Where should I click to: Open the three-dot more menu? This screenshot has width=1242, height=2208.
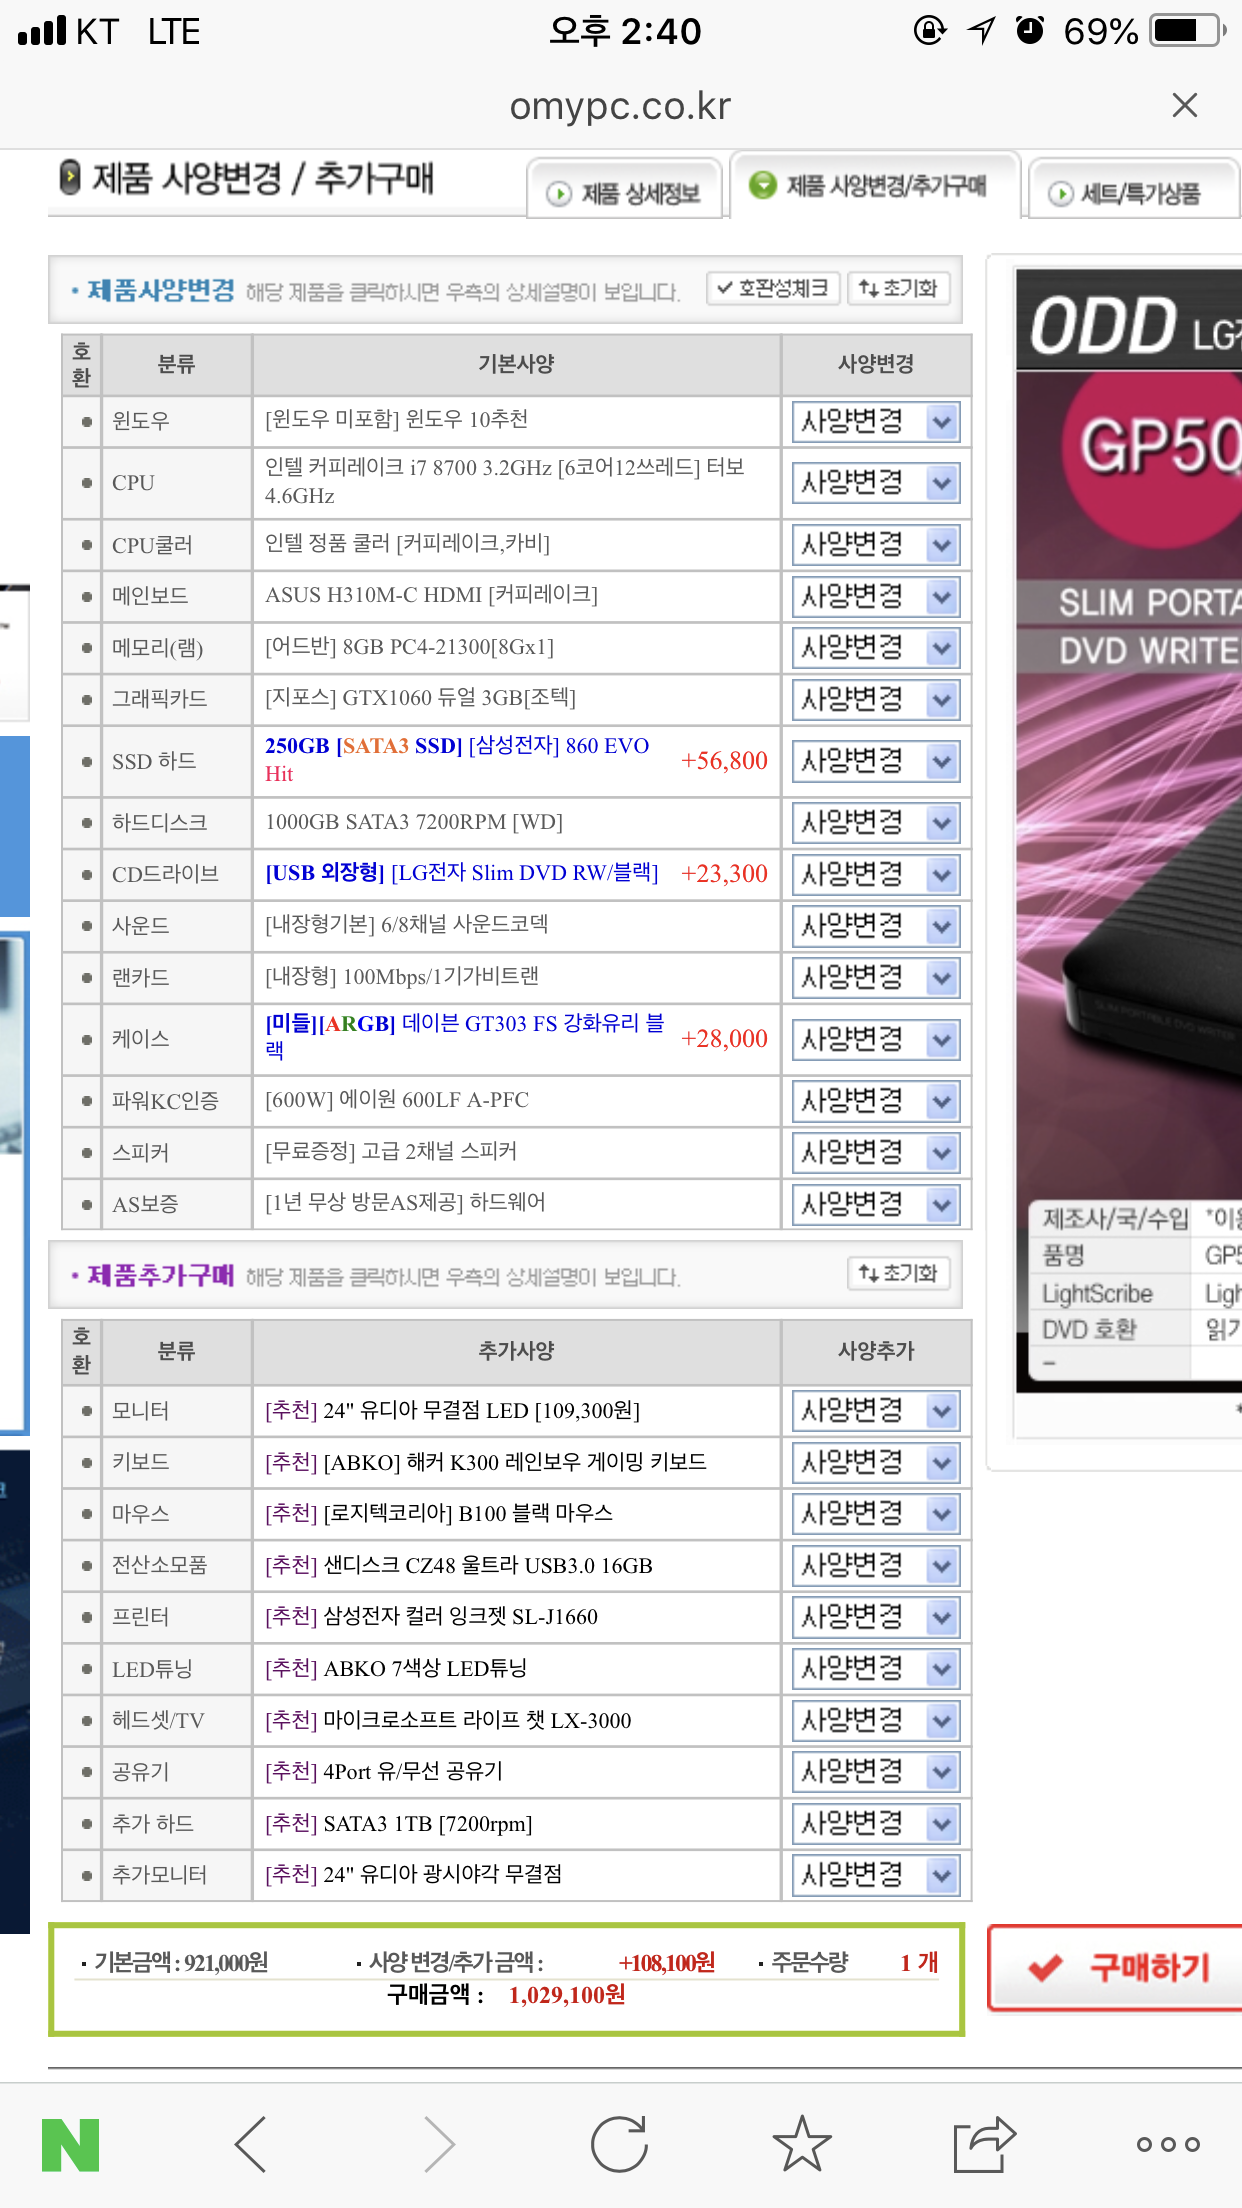pos(1168,2144)
